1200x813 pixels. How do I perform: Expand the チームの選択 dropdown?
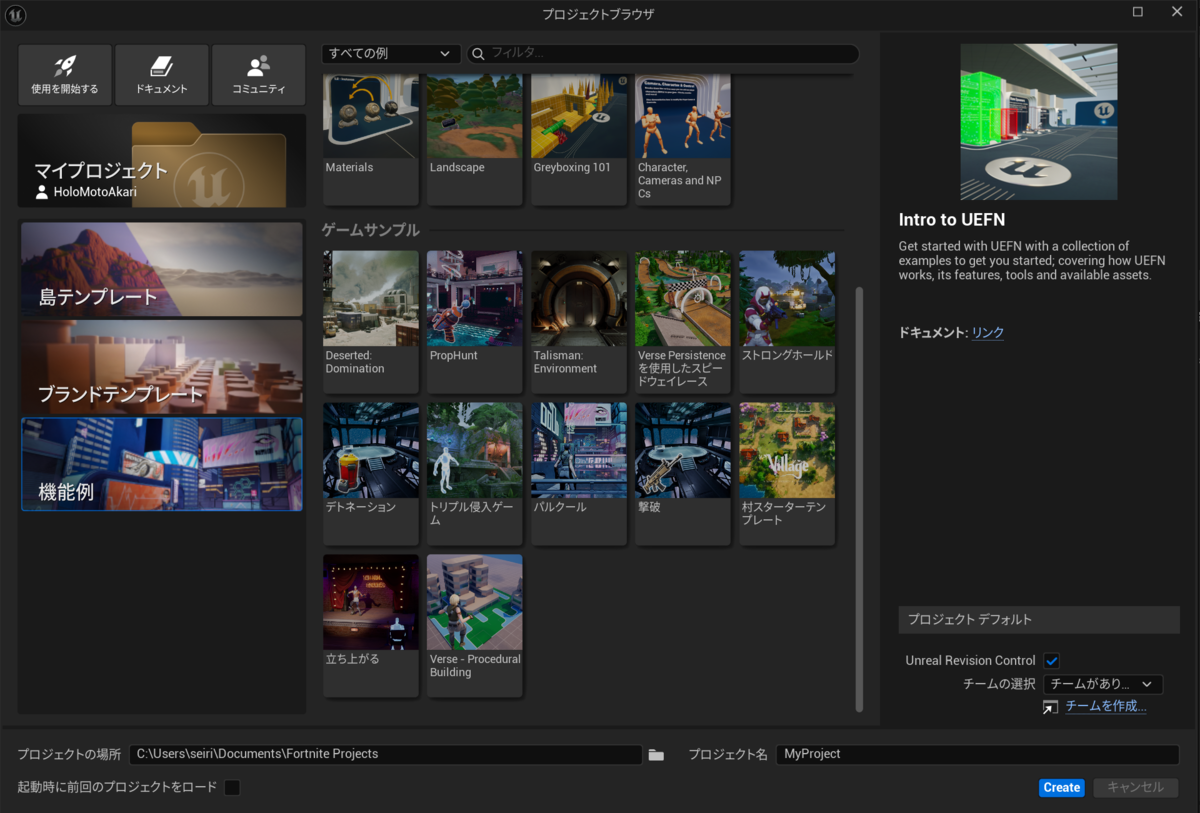(x=1103, y=684)
